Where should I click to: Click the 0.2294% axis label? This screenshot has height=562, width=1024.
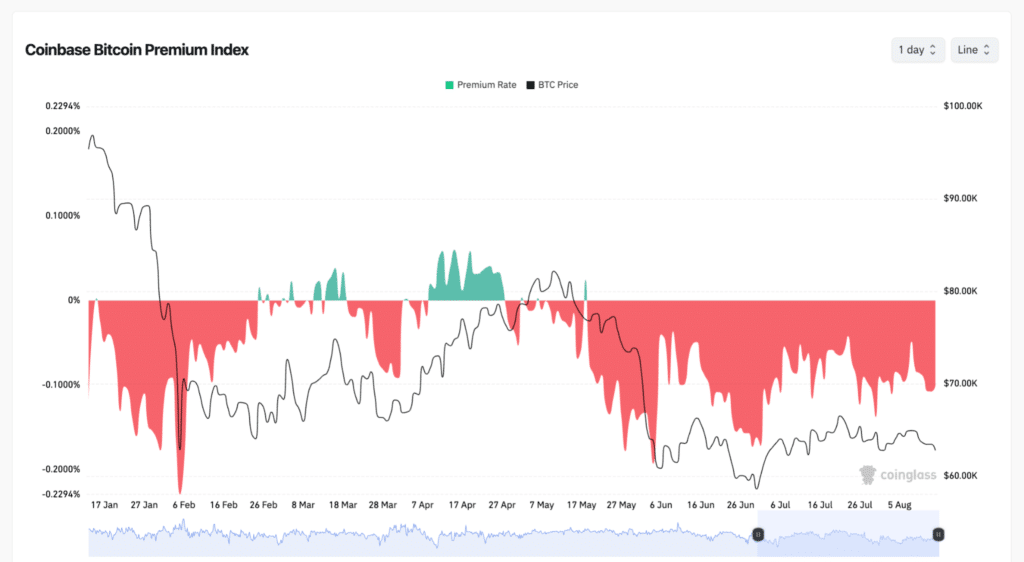pos(63,106)
